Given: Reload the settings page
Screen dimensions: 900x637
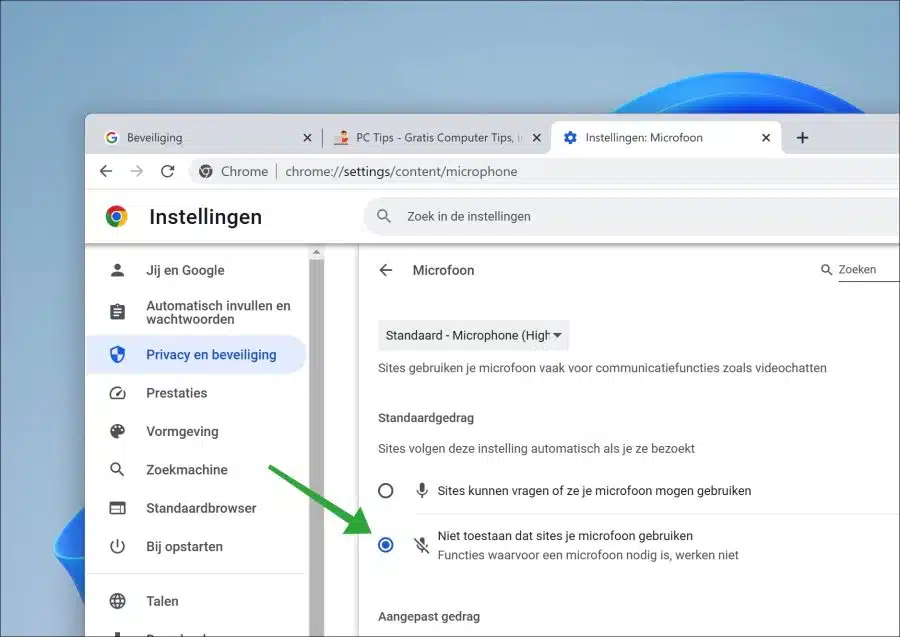Looking at the screenshot, I should [168, 171].
